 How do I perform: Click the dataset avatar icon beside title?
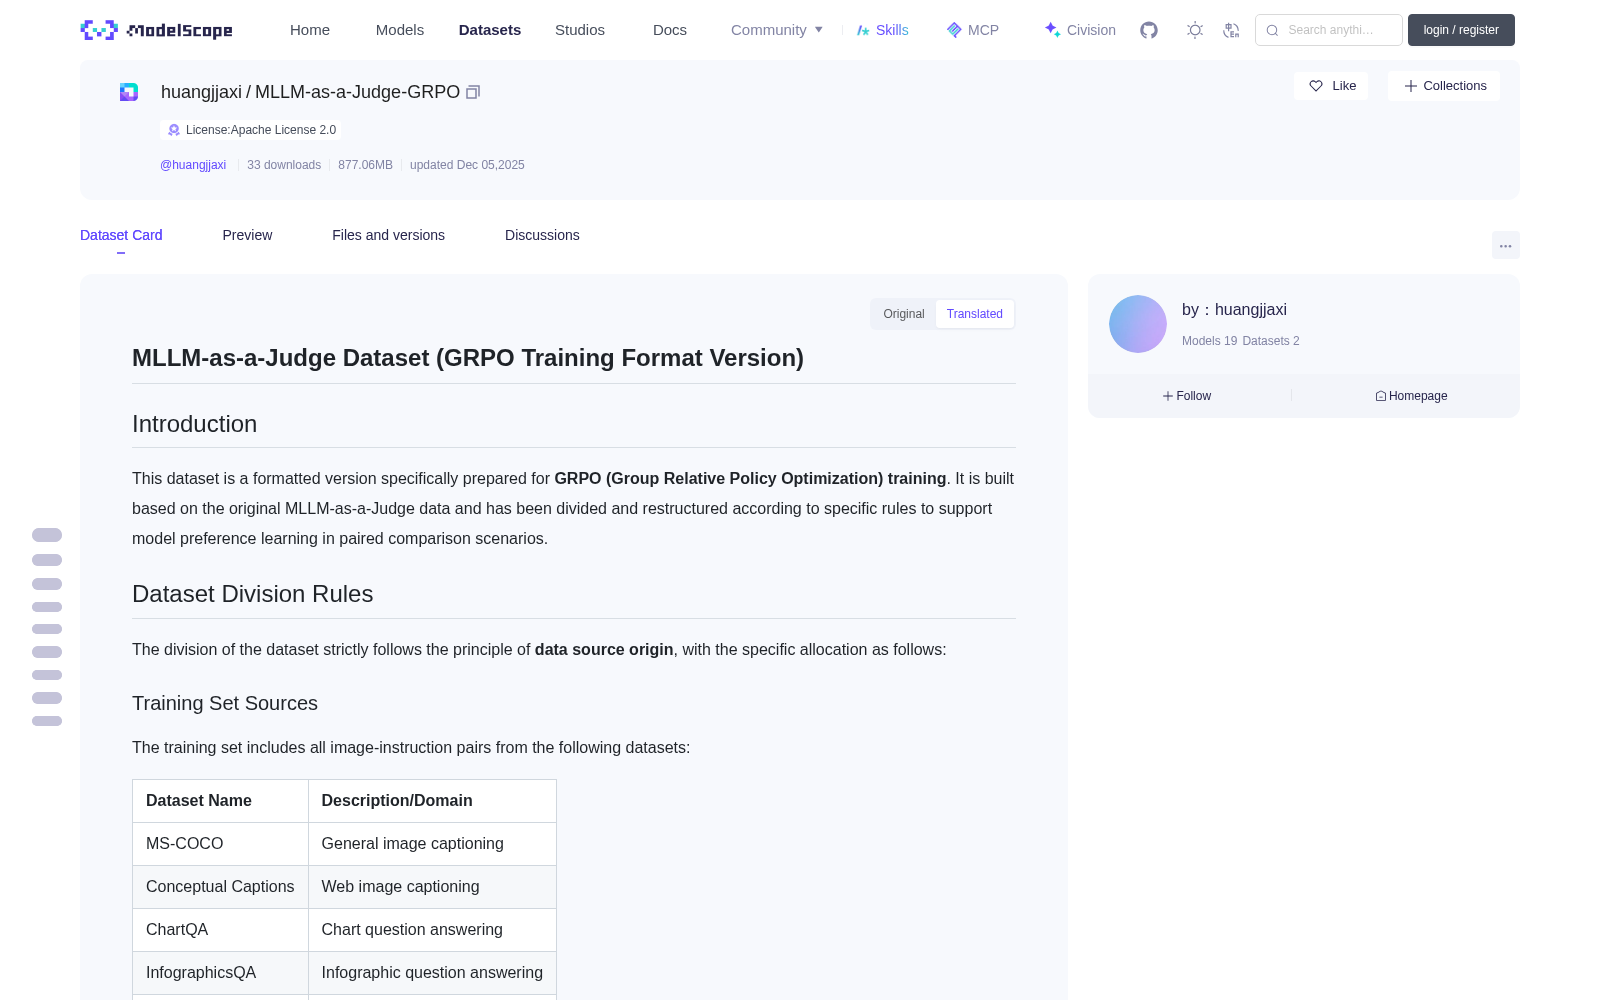[129, 92]
